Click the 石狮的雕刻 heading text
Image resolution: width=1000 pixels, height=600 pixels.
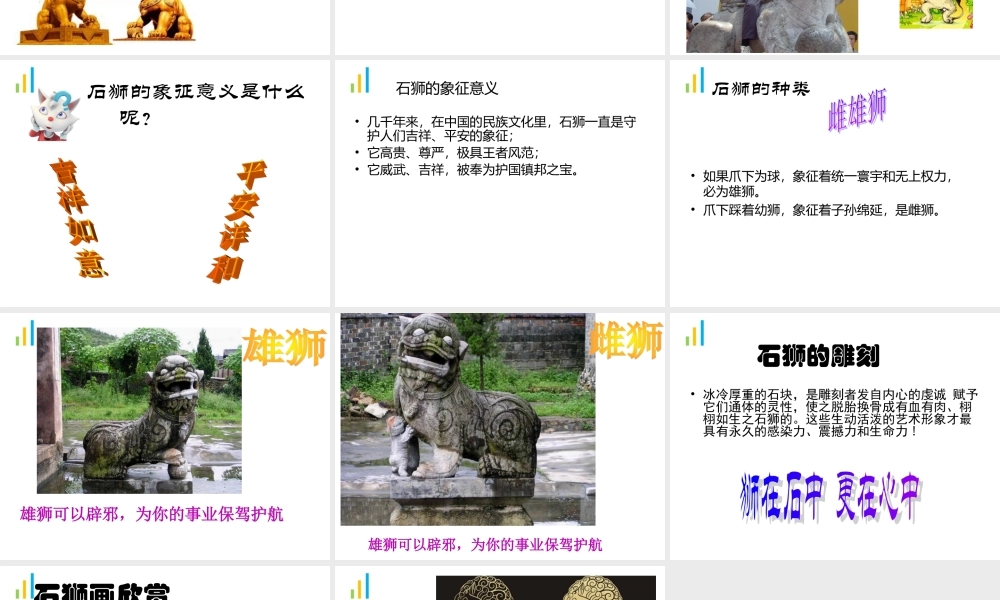(818, 356)
